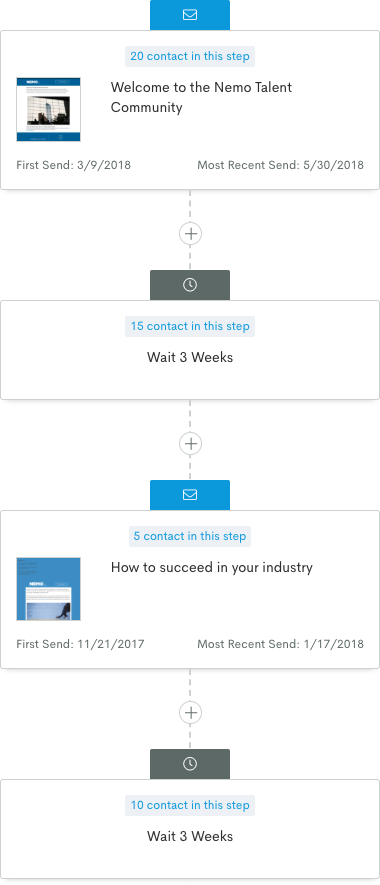
Task: Add a step after the first Wait 3 Weeks
Action: click(x=190, y=444)
